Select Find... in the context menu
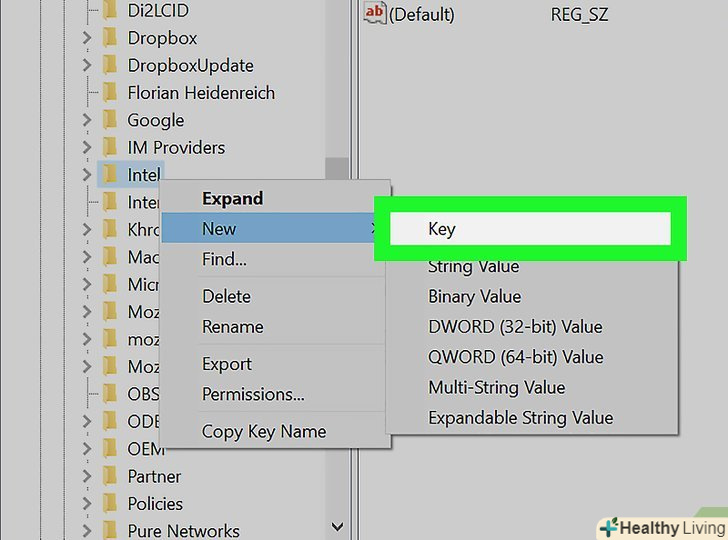The image size is (728, 540). tap(224, 259)
